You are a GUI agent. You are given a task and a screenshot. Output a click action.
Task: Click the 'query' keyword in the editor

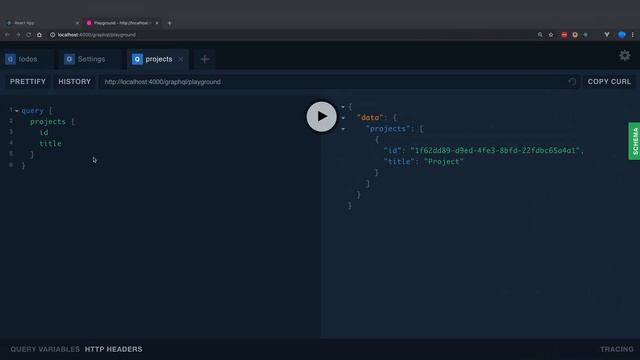point(32,111)
